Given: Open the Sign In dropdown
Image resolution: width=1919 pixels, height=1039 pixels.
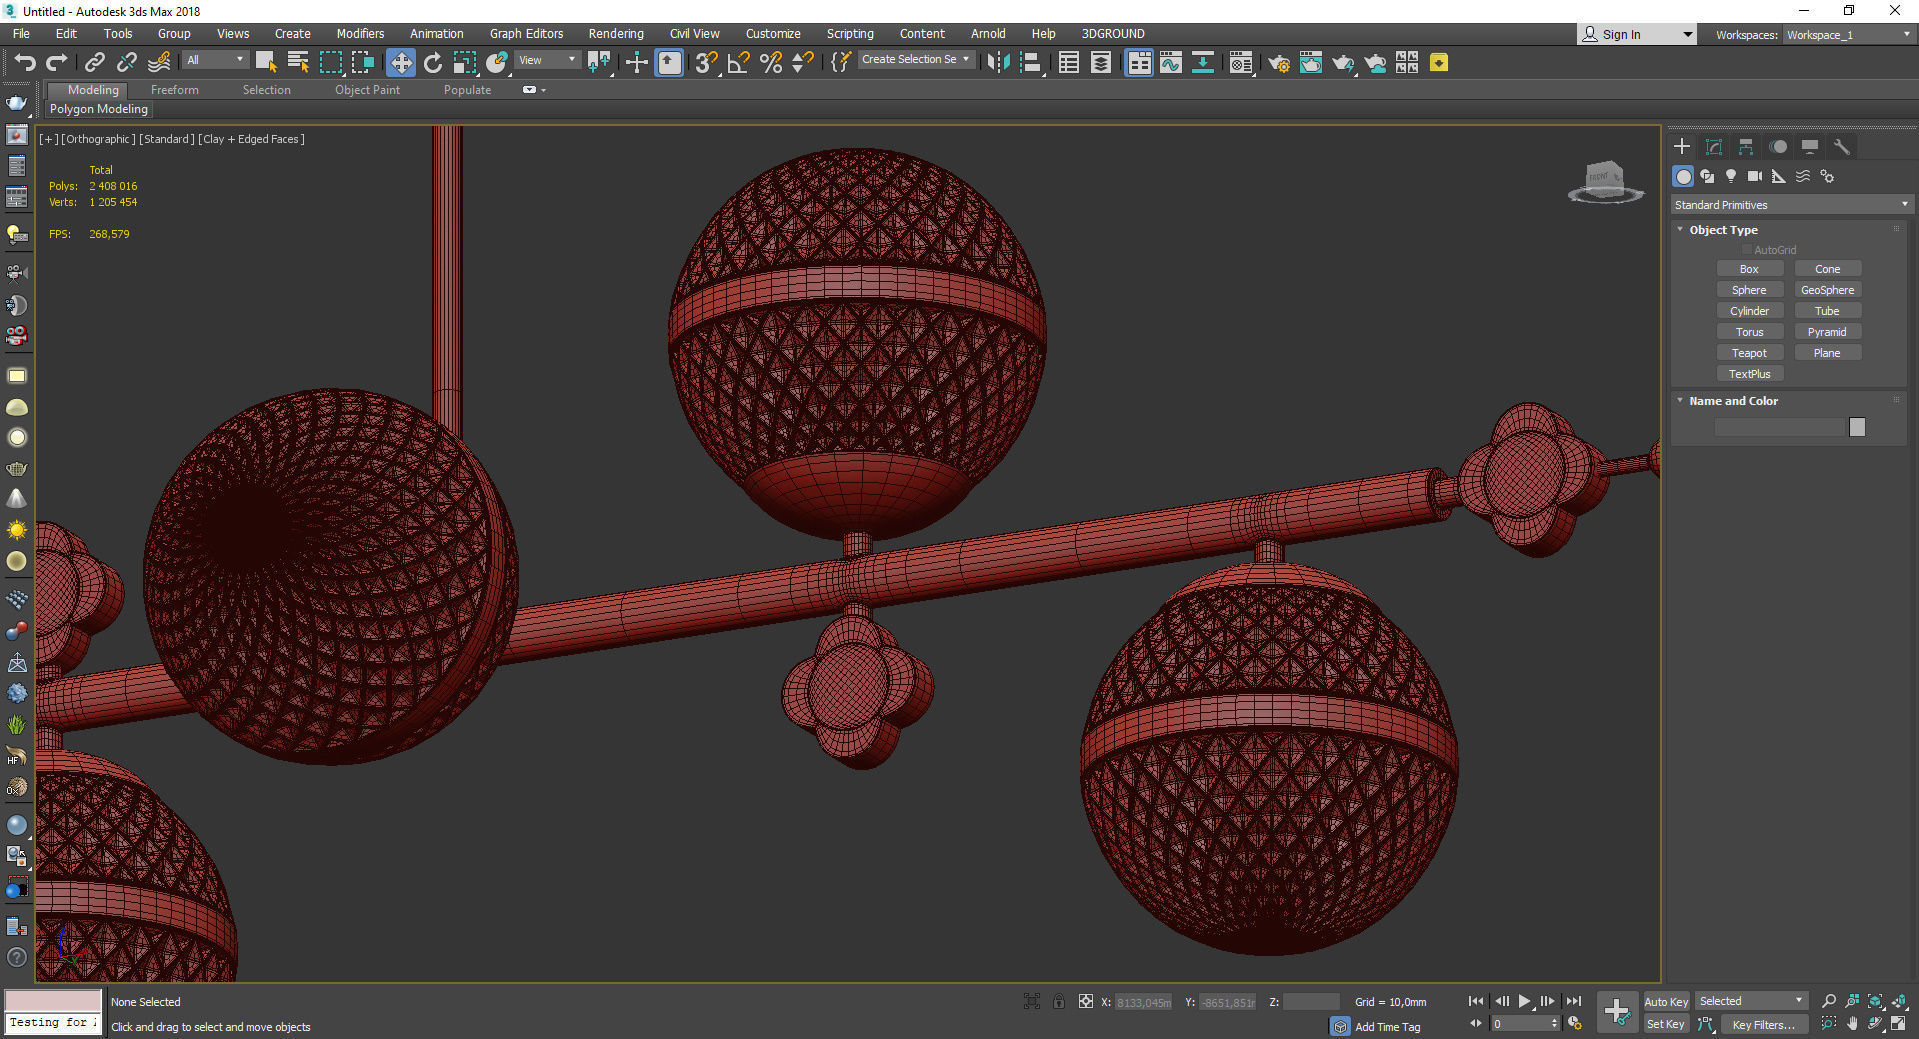Looking at the screenshot, I should (x=1636, y=34).
